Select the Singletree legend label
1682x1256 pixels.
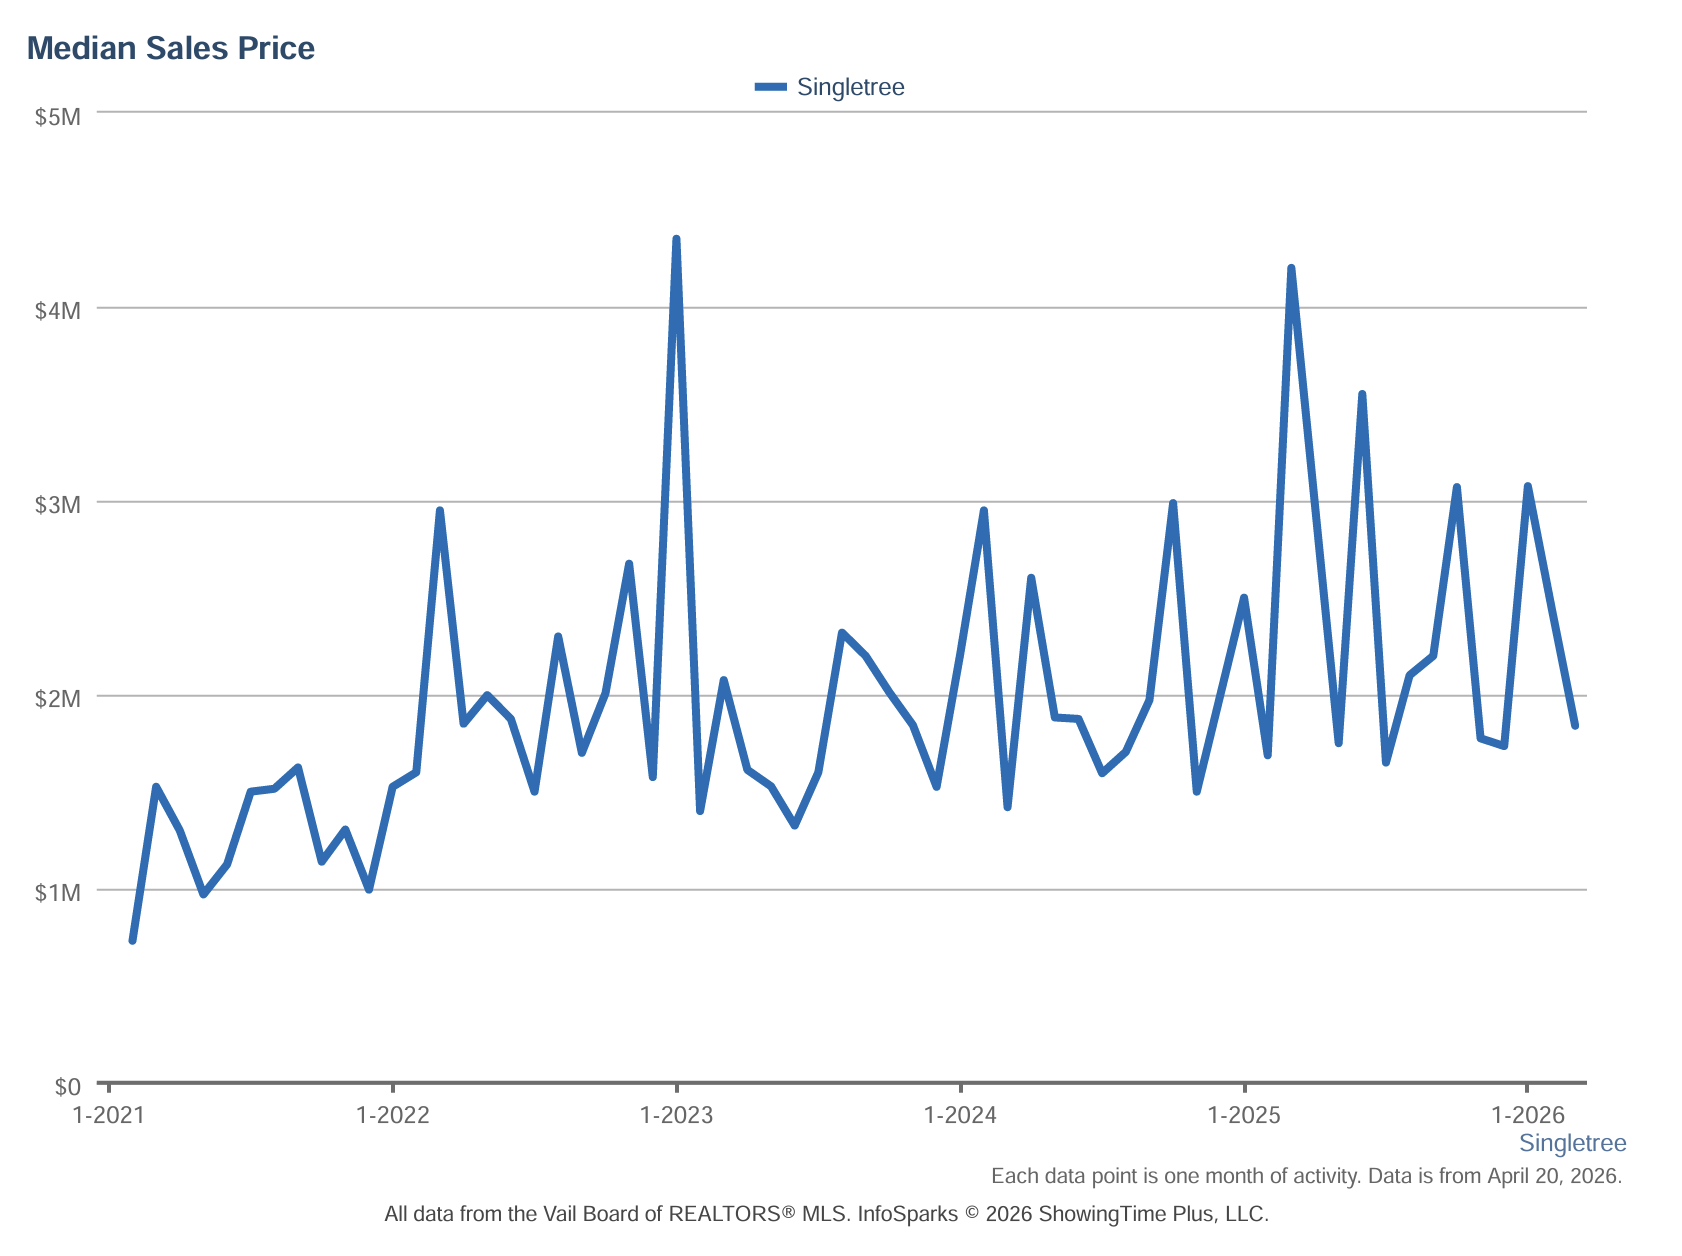pyautogui.click(x=850, y=87)
